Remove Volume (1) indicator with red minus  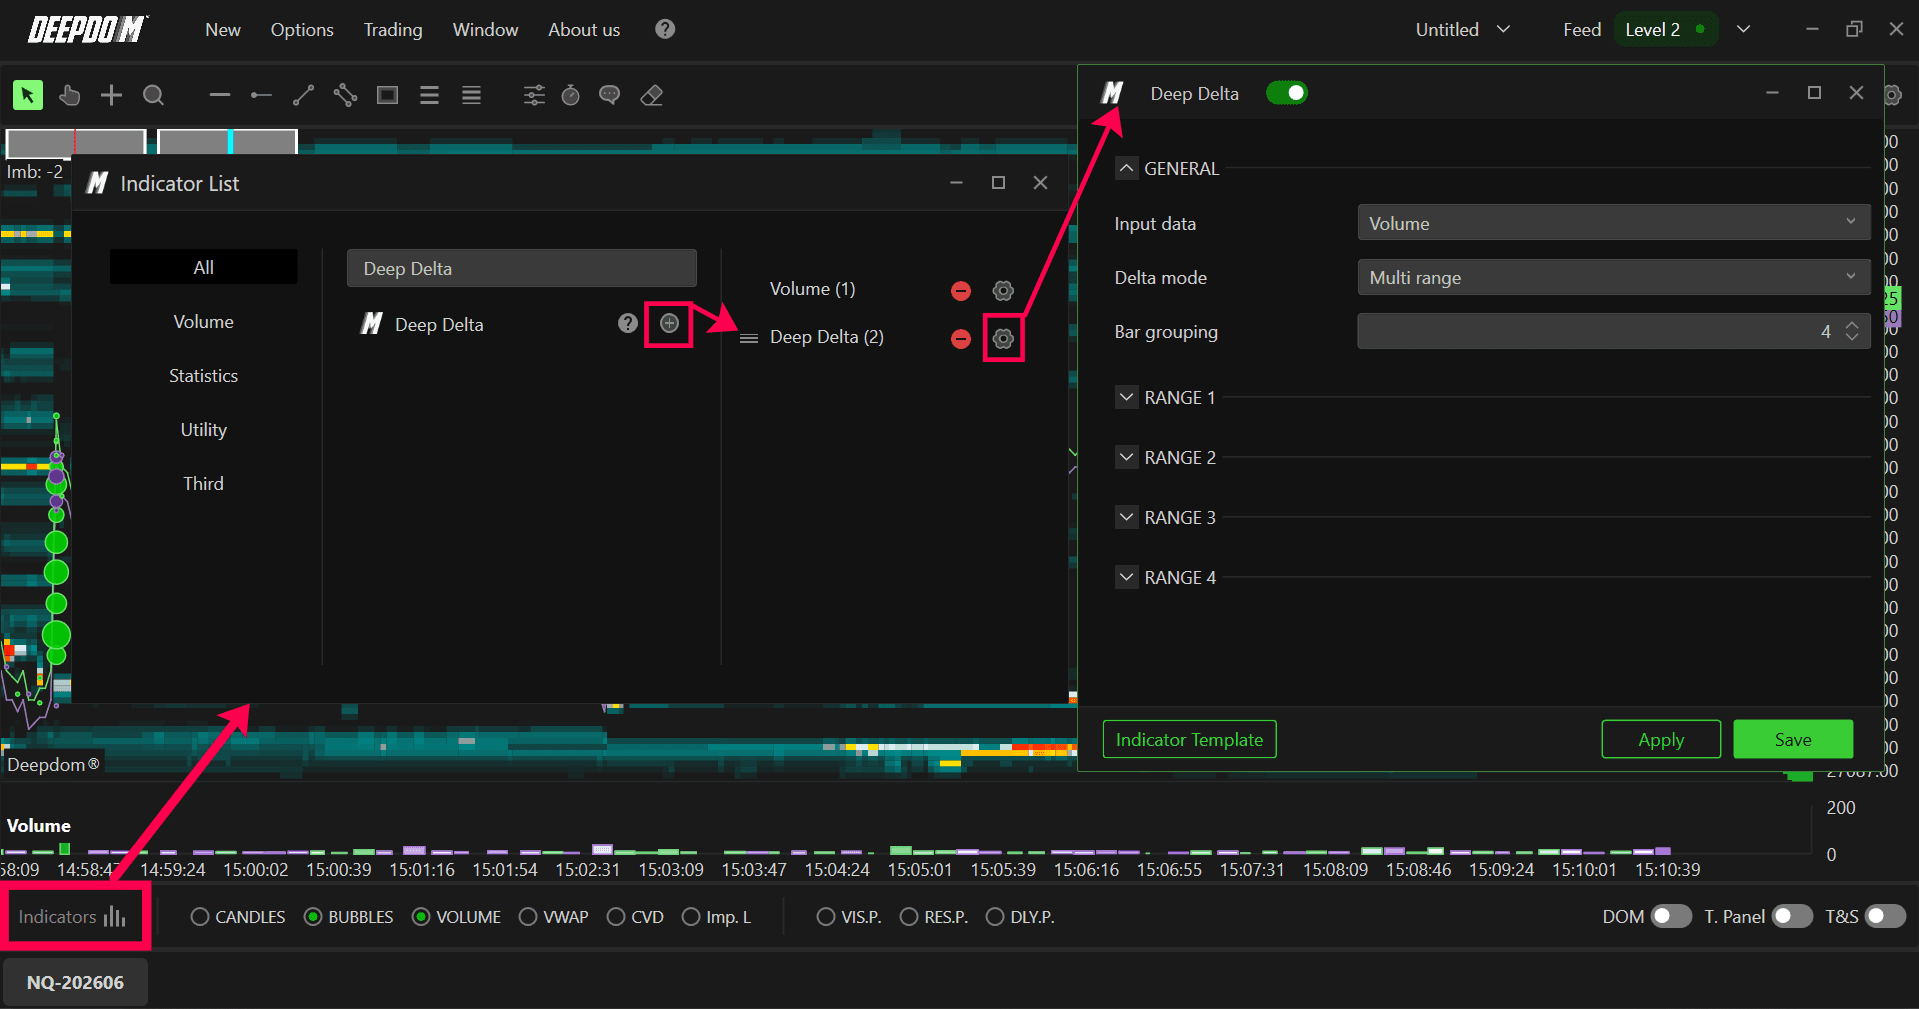point(961,291)
